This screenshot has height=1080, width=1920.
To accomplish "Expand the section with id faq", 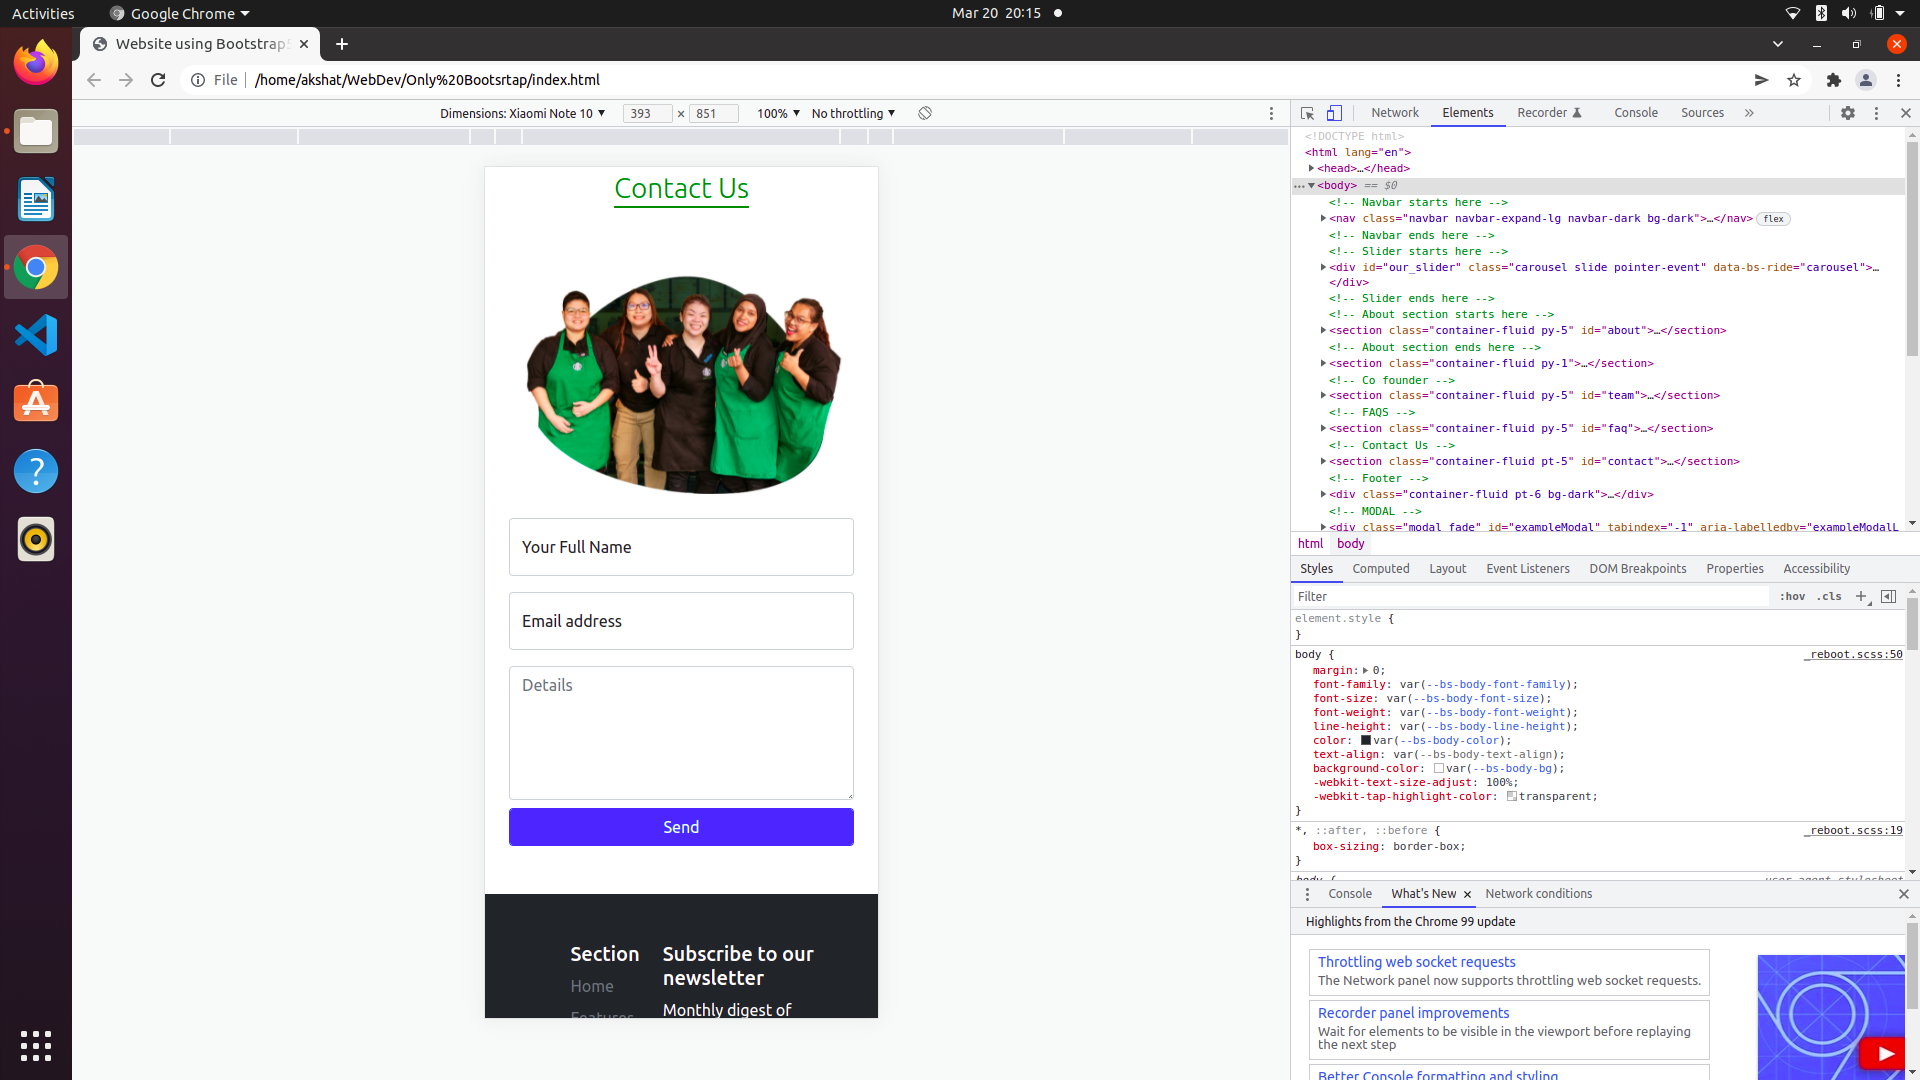I will [x=1323, y=428].
